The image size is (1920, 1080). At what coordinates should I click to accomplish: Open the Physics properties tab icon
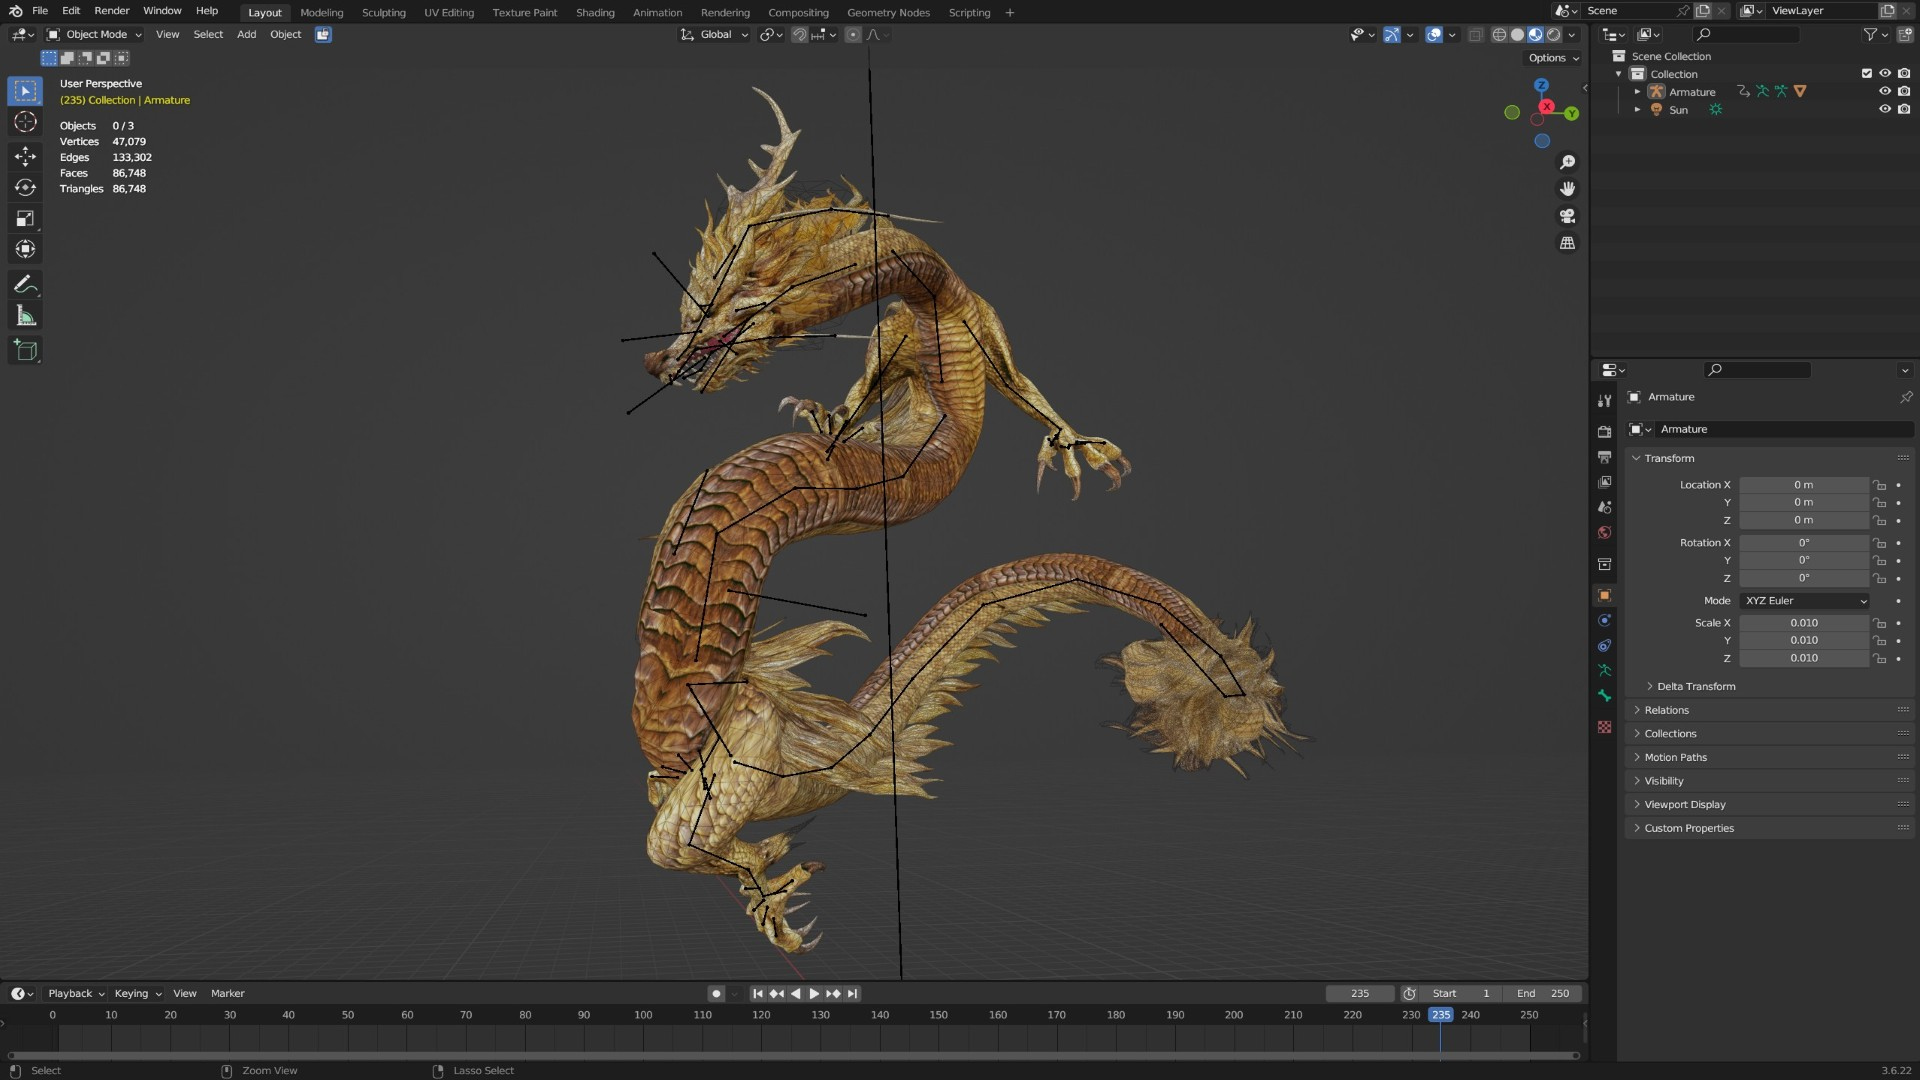pyautogui.click(x=1604, y=621)
